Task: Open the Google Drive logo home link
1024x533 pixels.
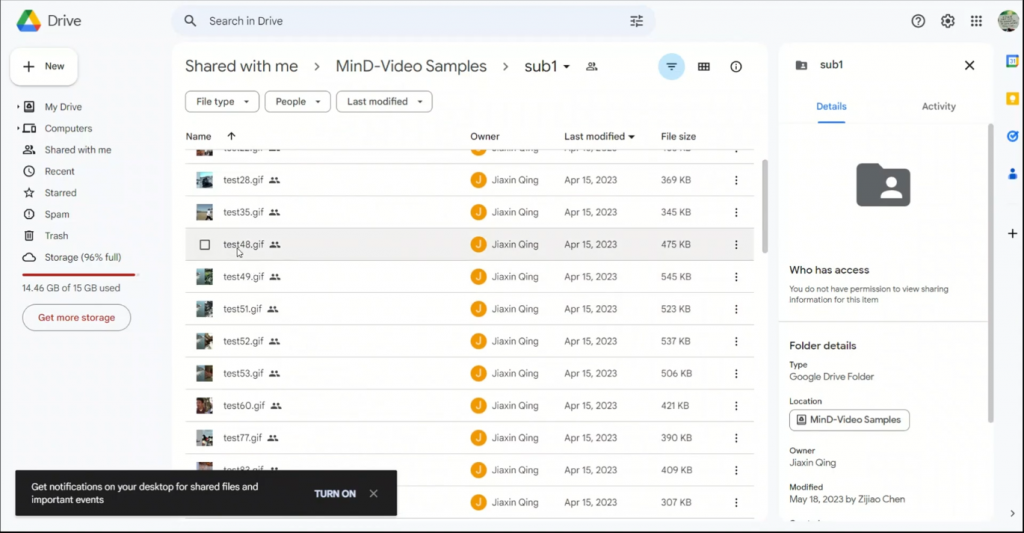Action: 49,21
